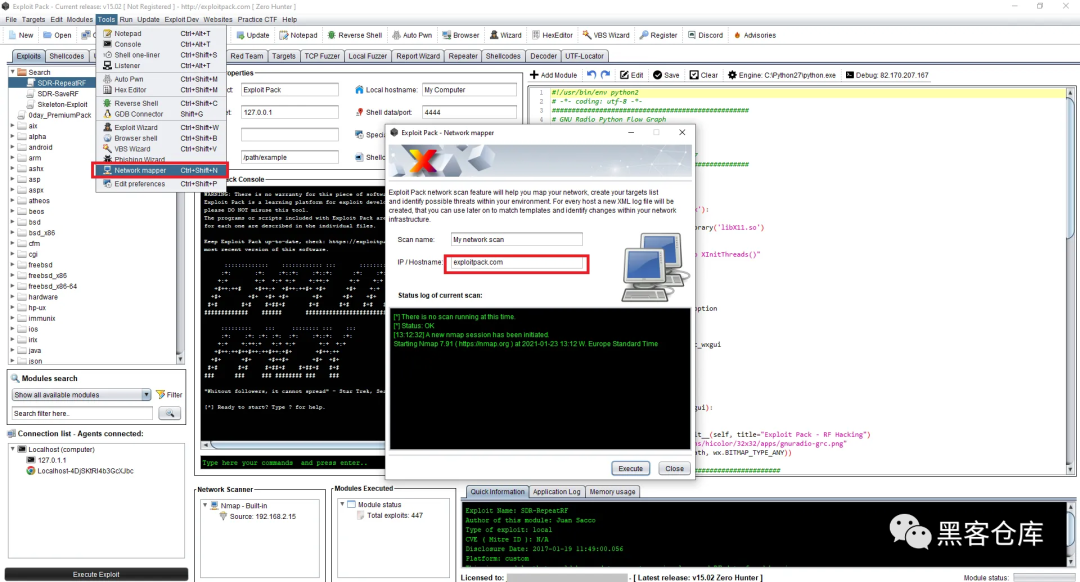Click the console command input line
Viewport: 1080px width, 582px height.
(293, 463)
